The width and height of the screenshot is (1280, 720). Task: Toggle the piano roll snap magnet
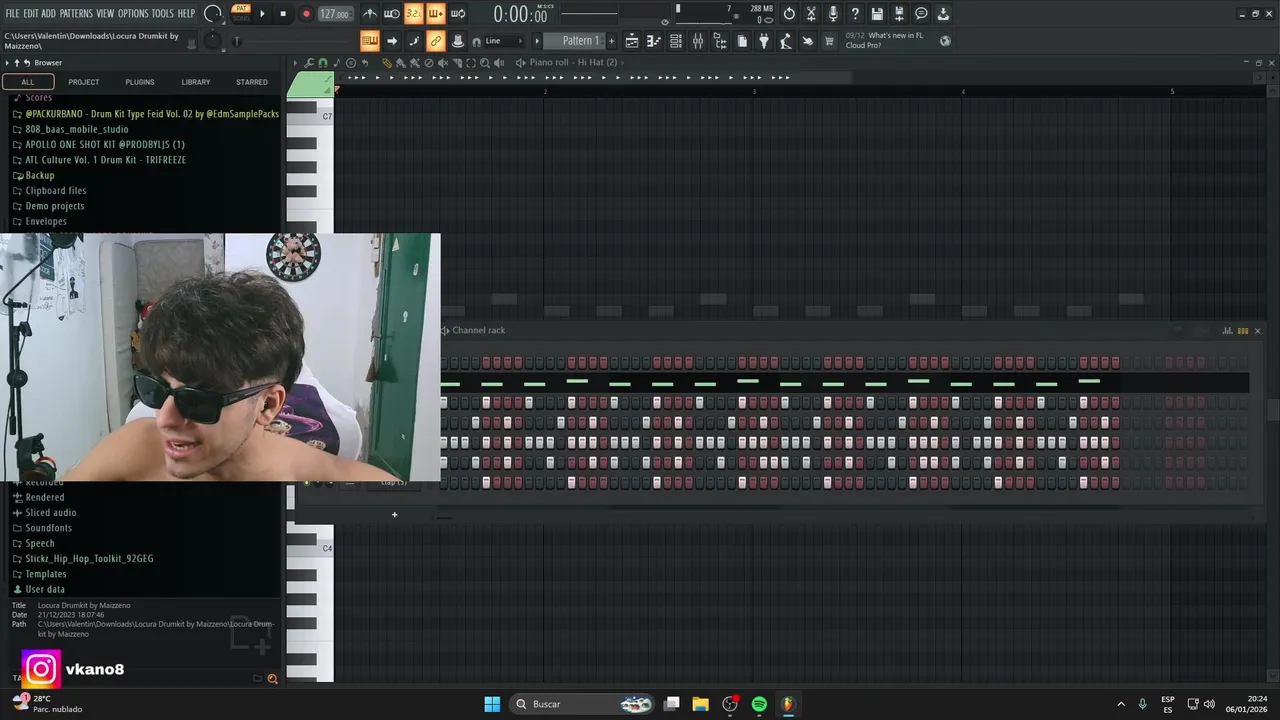(322, 62)
